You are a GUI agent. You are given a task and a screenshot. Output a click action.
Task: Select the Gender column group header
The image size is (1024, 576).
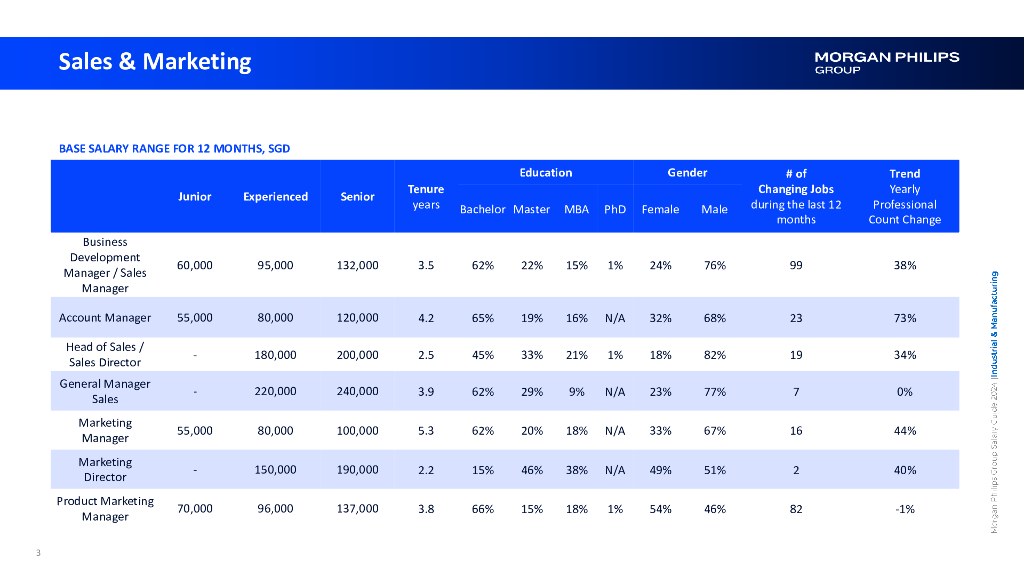click(x=687, y=173)
